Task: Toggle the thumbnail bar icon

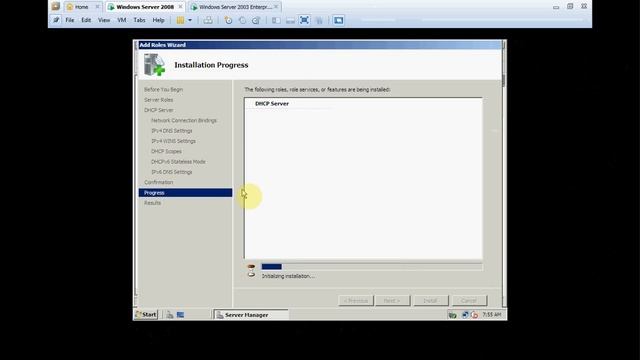Action: (290, 20)
